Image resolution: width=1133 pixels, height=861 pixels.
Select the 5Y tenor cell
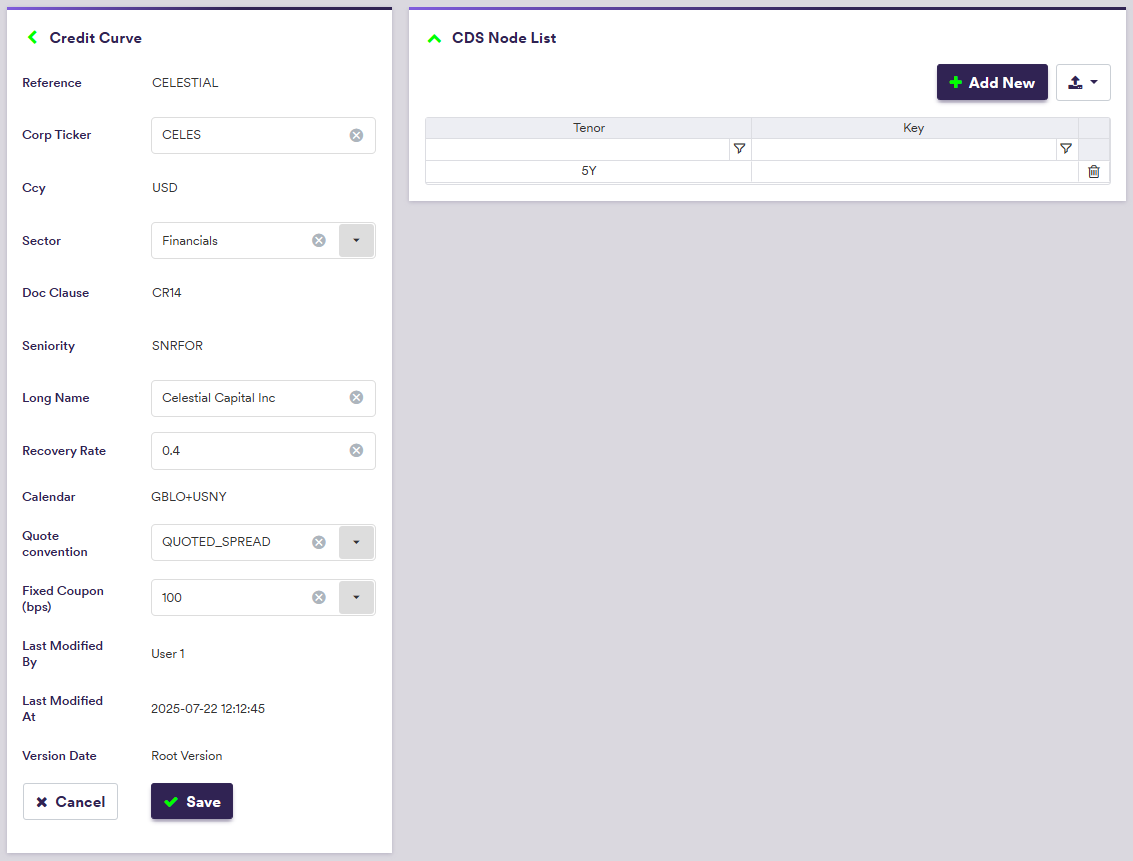tap(588, 172)
